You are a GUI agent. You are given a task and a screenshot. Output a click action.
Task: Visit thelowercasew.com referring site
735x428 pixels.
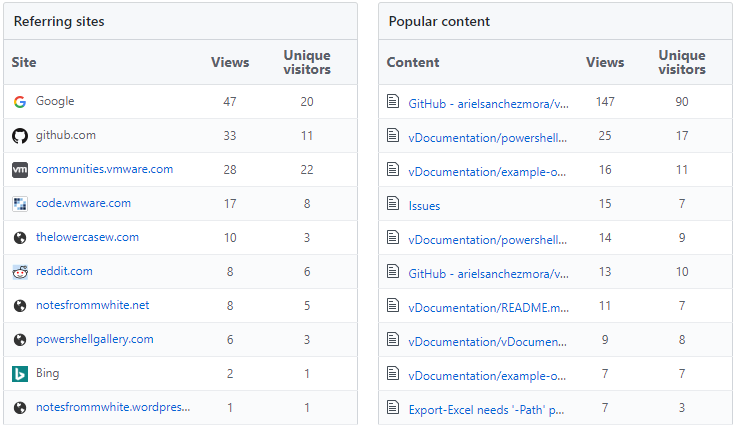pos(88,237)
